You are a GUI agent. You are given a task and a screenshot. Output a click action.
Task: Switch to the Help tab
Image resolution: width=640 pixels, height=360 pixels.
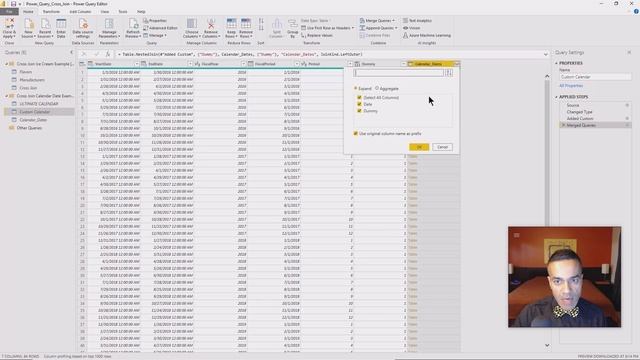point(141,11)
